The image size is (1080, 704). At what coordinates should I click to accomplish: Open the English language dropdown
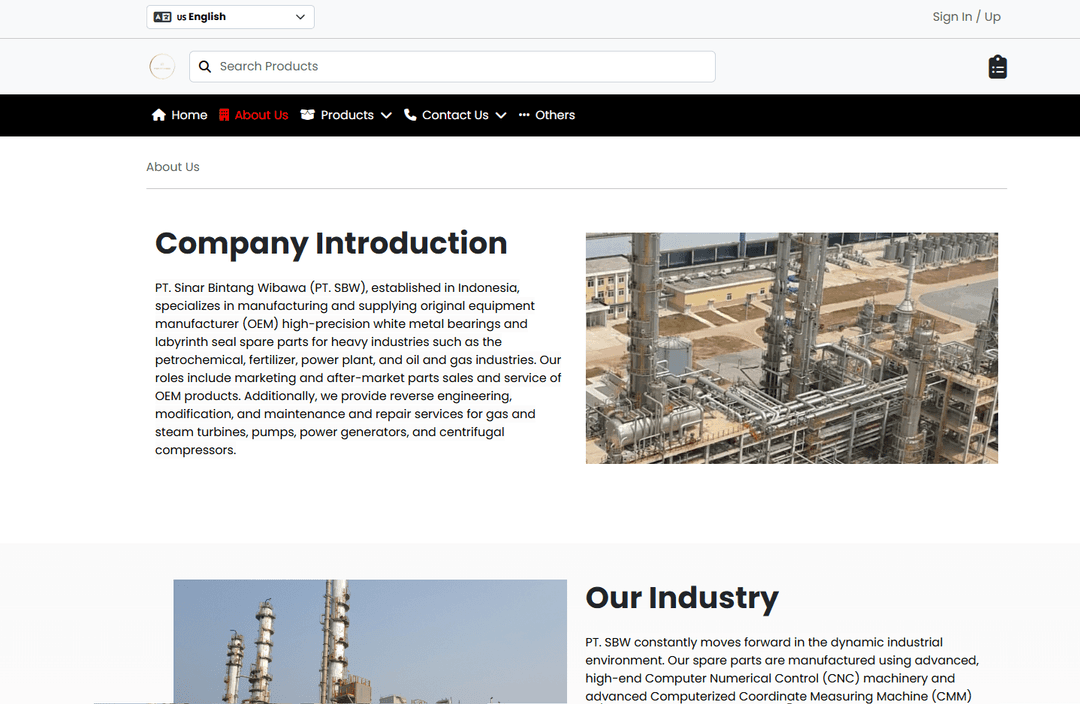[x=230, y=17]
